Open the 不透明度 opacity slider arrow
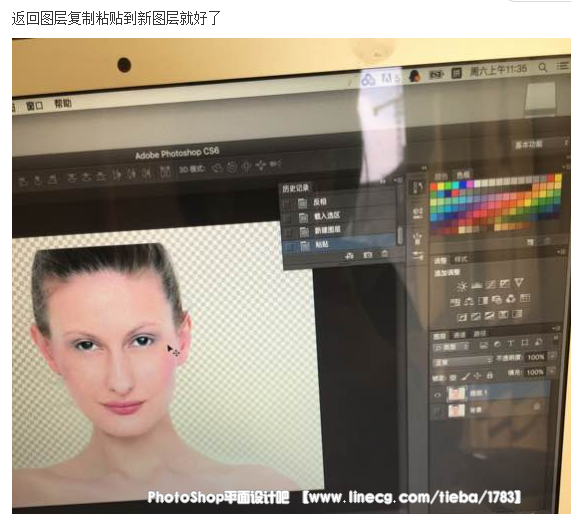Viewport: 571px width, 514px height. click(552, 356)
